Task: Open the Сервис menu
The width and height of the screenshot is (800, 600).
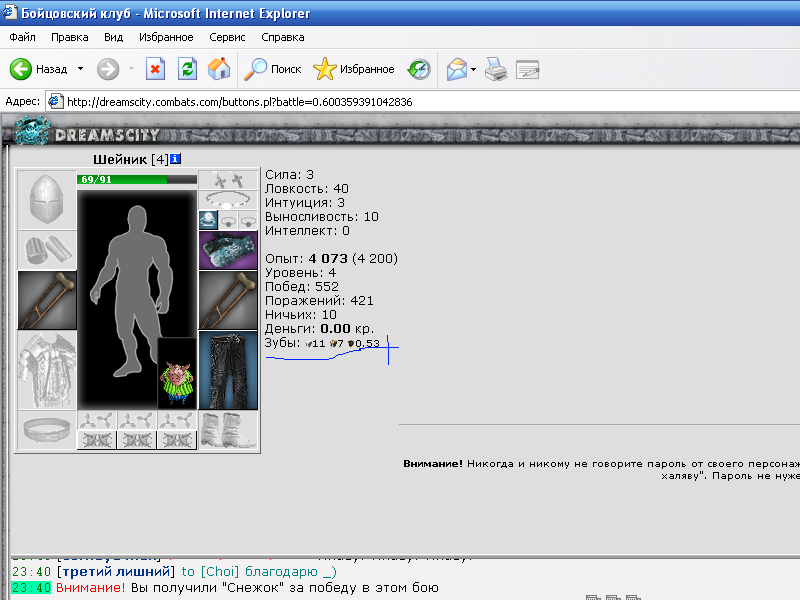Action: tap(227, 37)
